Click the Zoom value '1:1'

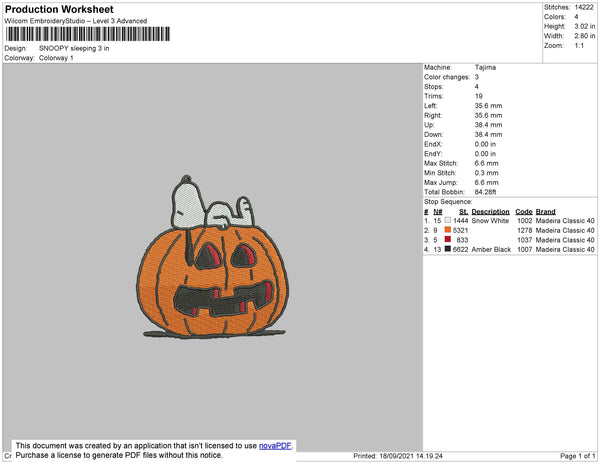[x=579, y=46]
